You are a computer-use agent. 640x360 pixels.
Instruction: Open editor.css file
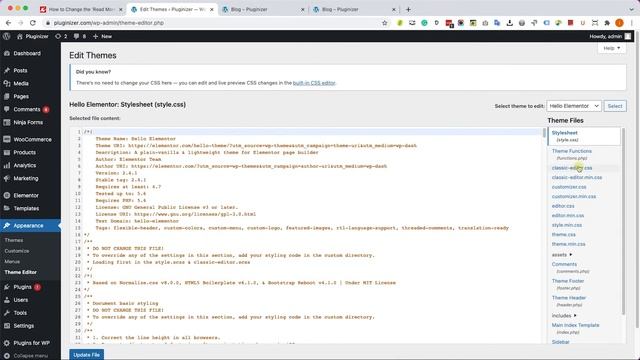[563, 206]
